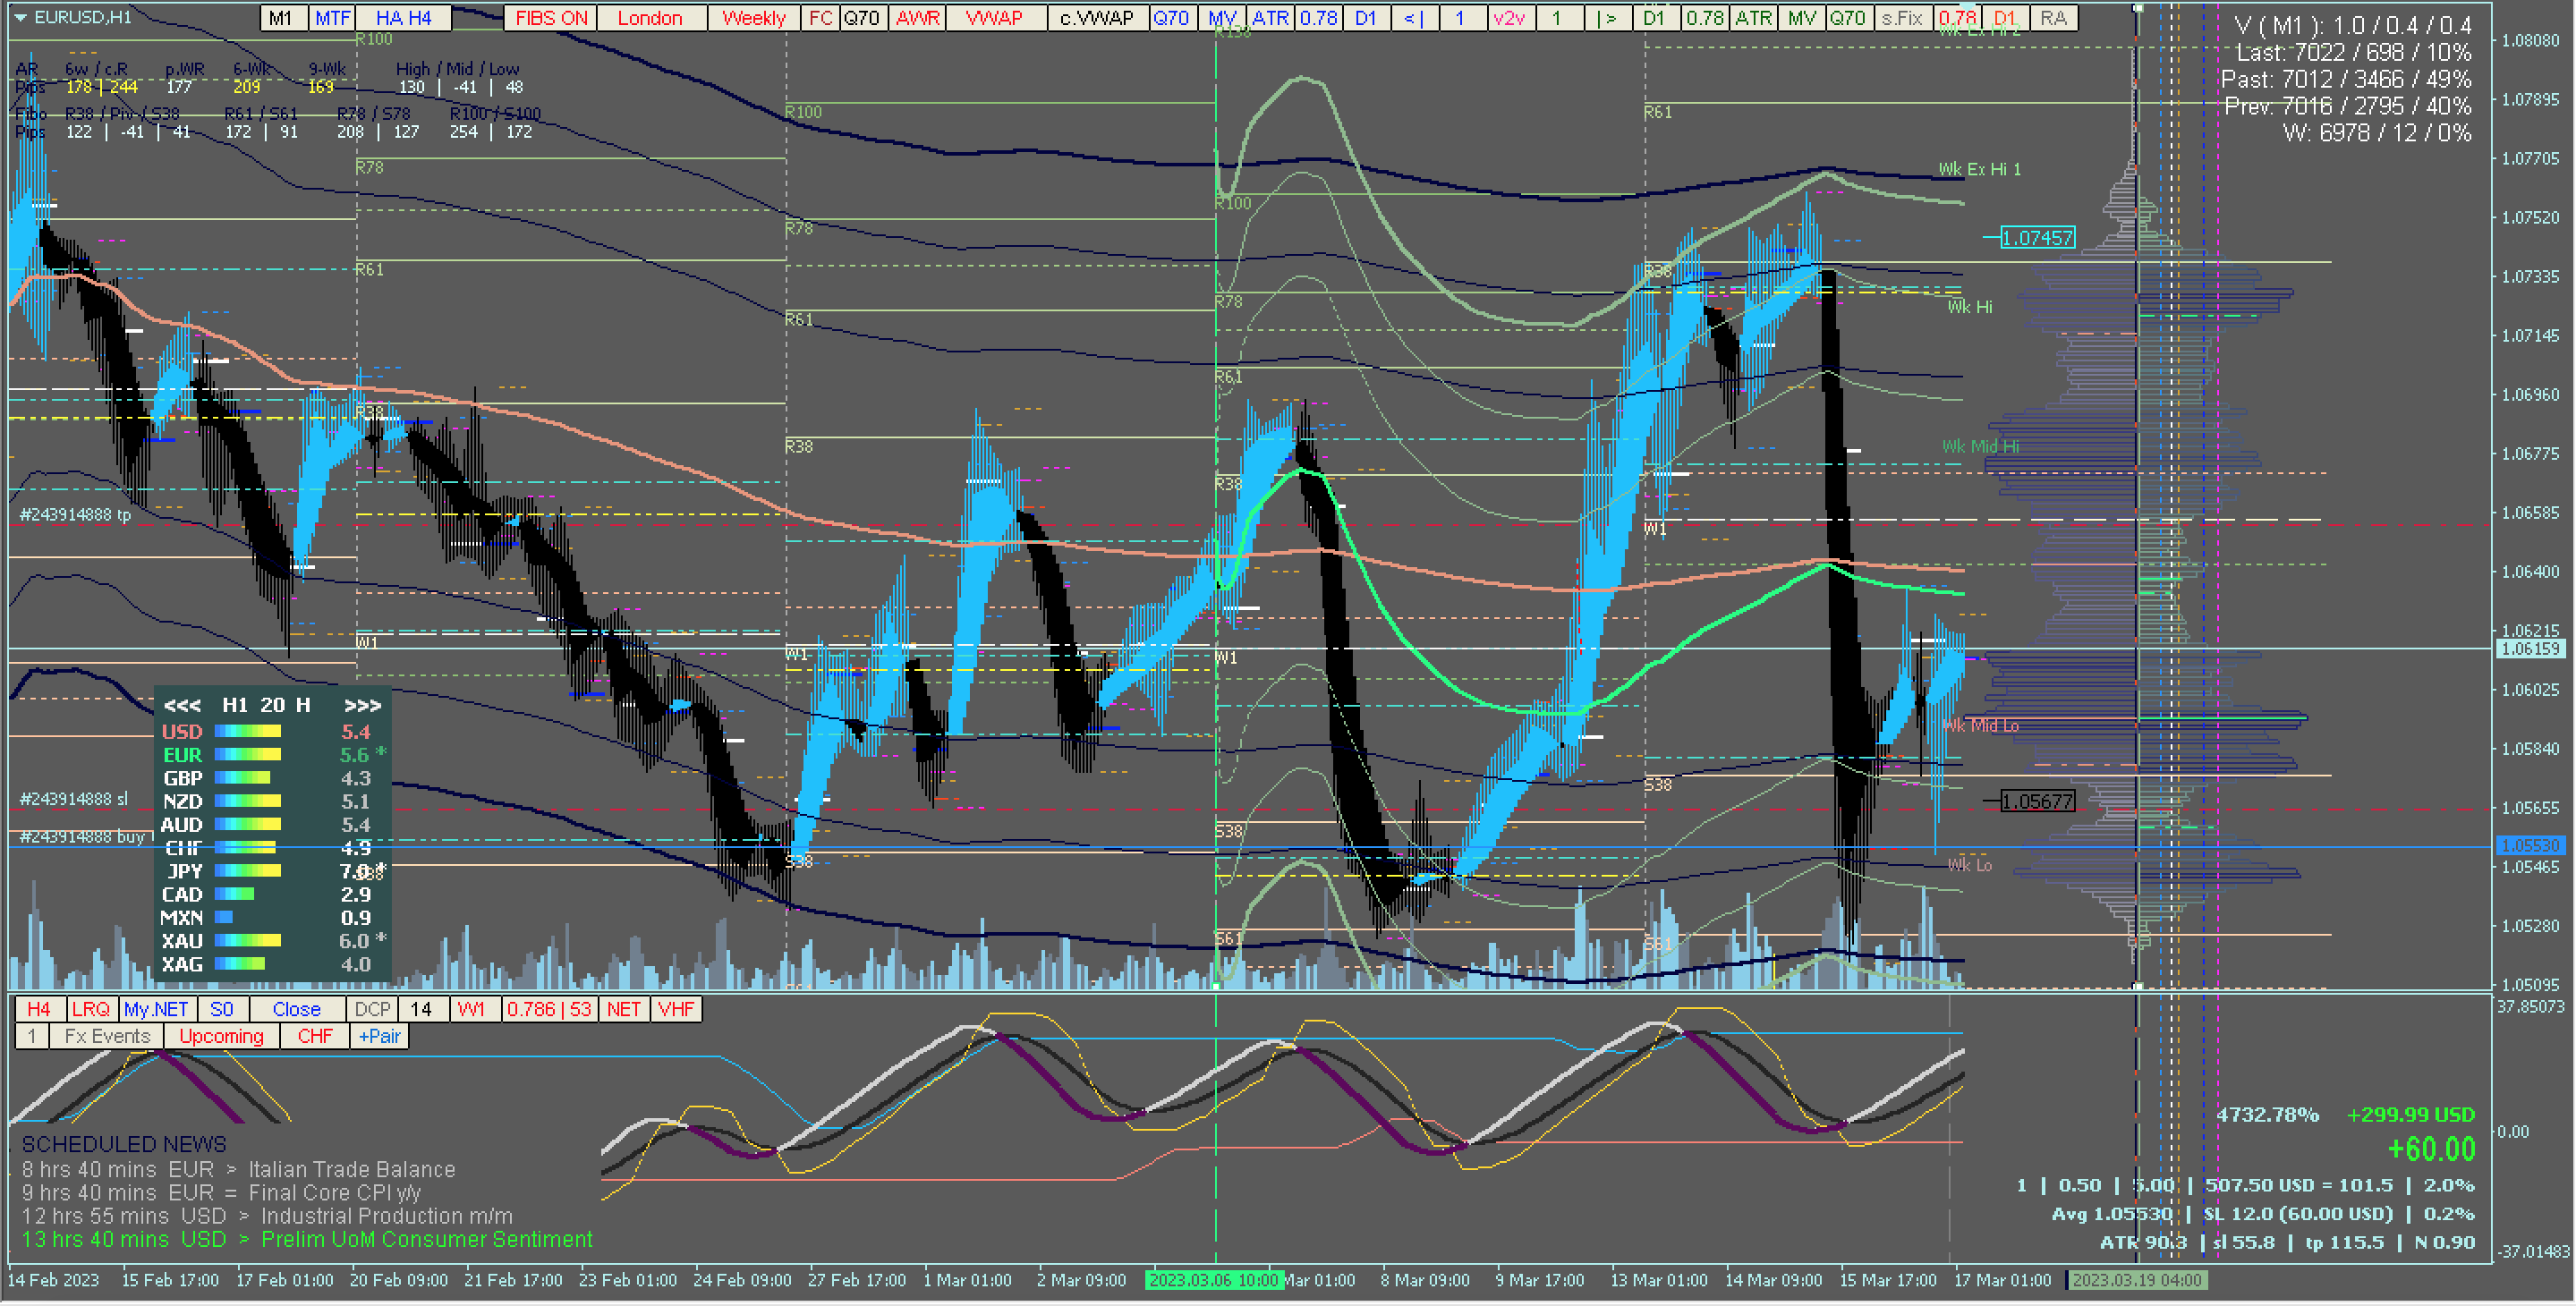Image resolution: width=2576 pixels, height=1306 pixels.
Task: Click the USD strength bar in meter
Action: pyautogui.click(x=247, y=732)
